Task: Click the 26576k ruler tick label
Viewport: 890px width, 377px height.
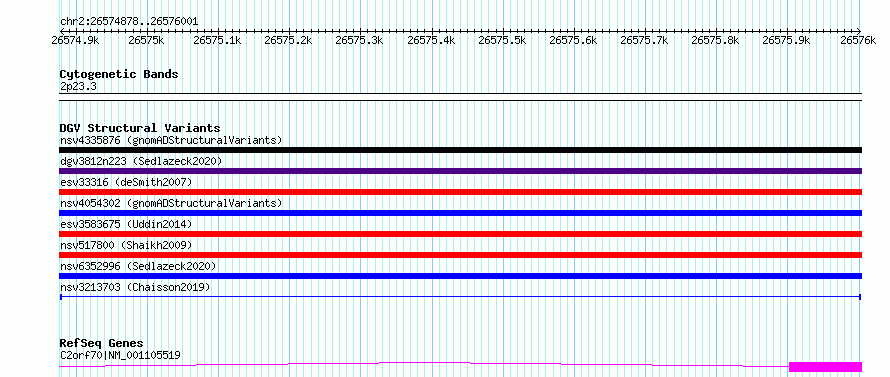Action: [x=859, y=40]
